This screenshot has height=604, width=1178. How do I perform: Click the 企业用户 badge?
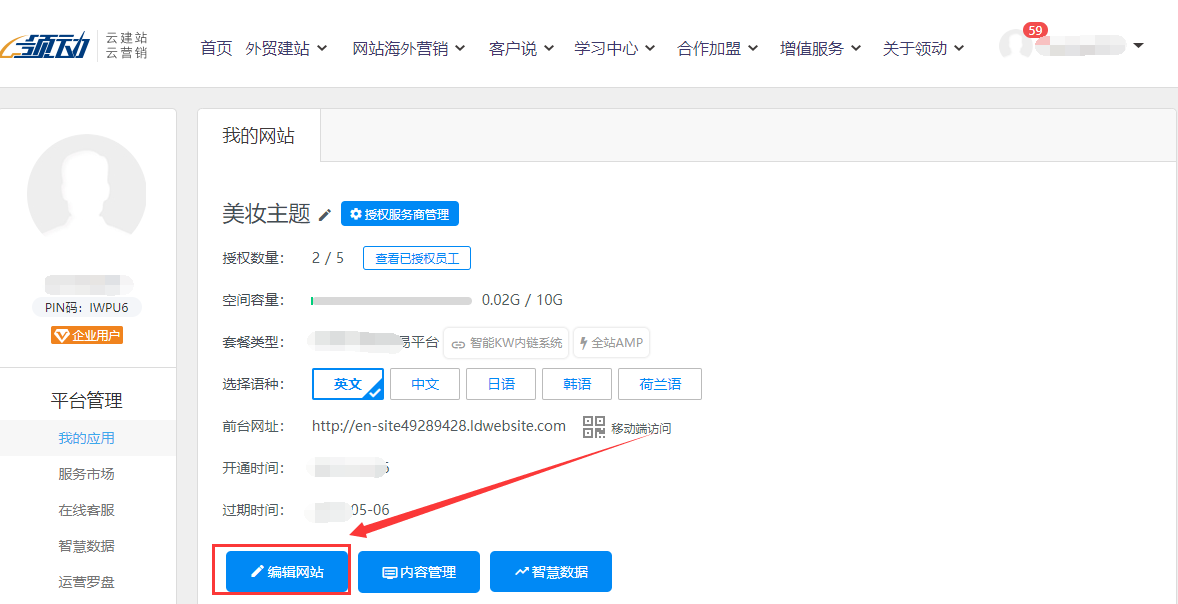click(87, 335)
